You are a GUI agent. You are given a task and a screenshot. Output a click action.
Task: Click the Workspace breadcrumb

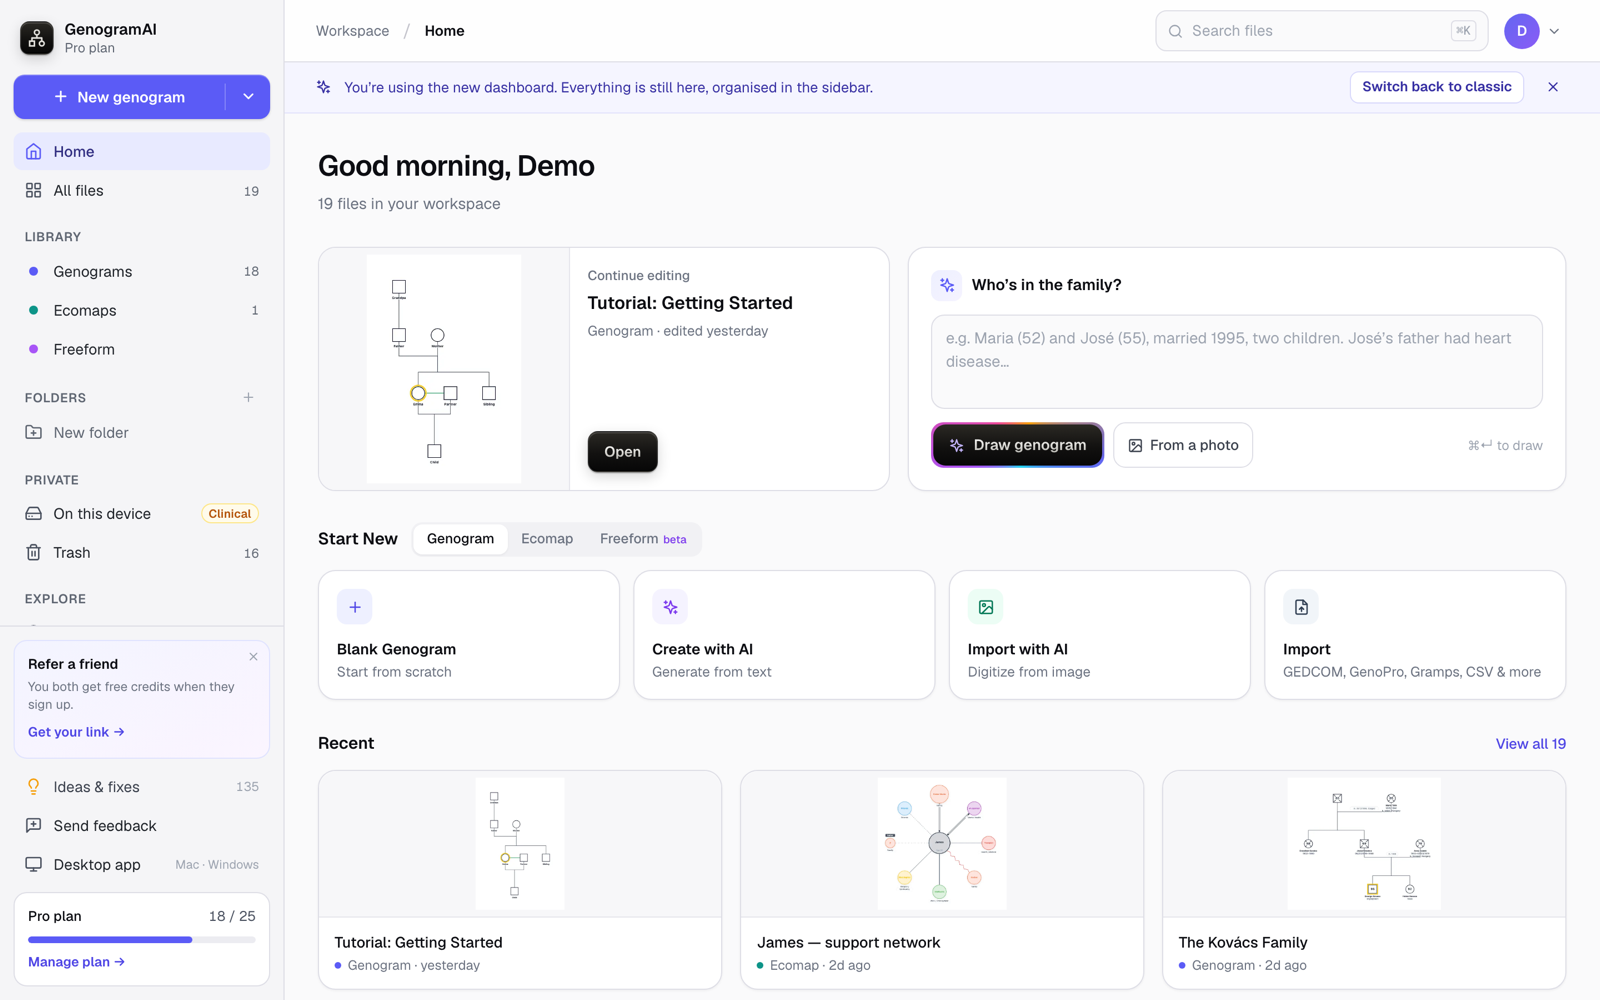coord(353,31)
